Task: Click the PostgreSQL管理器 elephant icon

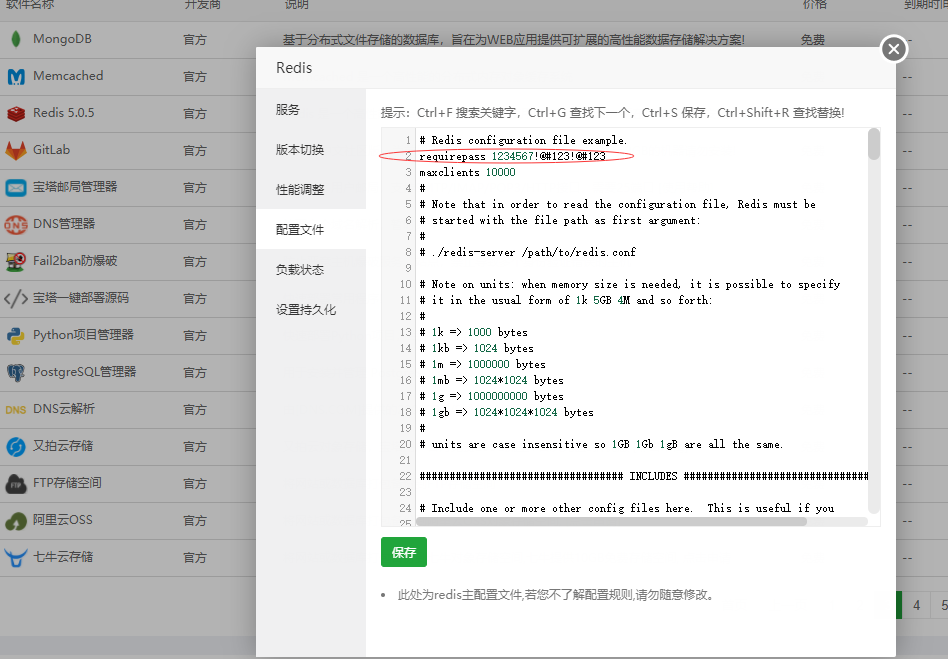Action: tap(16, 372)
